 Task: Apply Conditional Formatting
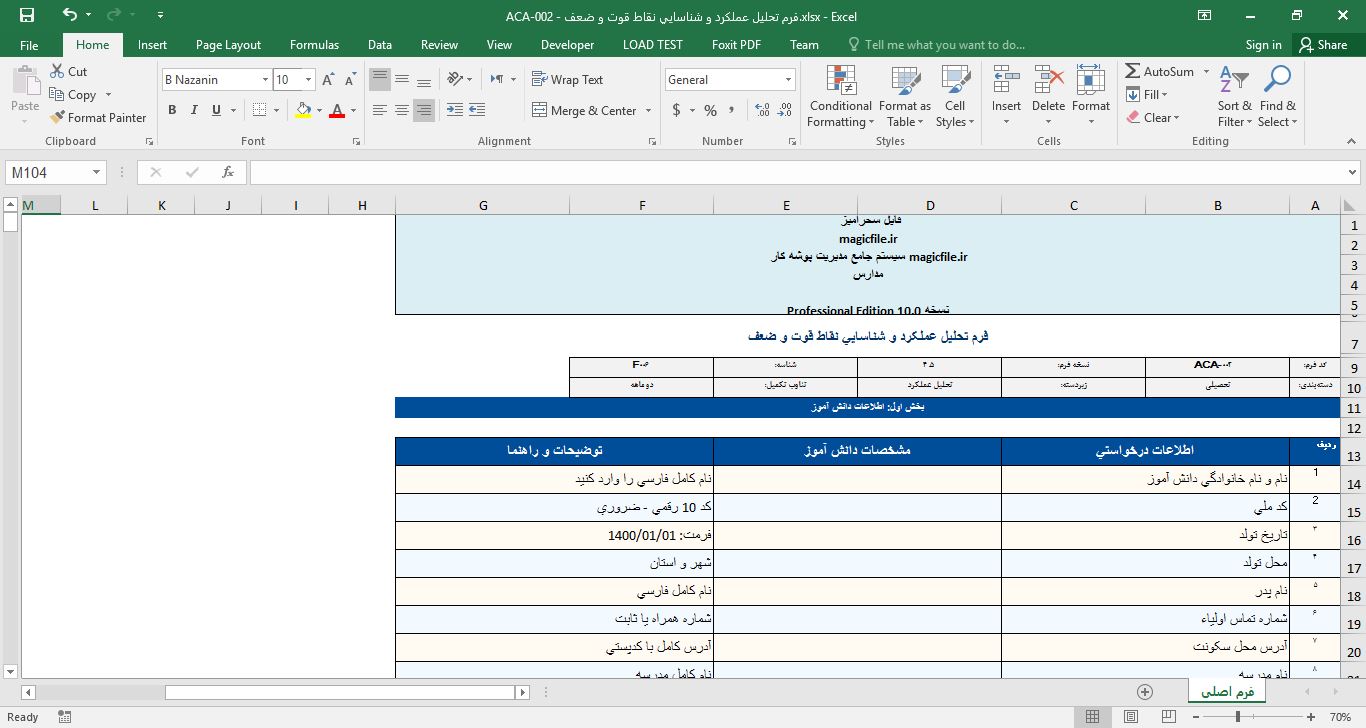[x=839, y=96]
